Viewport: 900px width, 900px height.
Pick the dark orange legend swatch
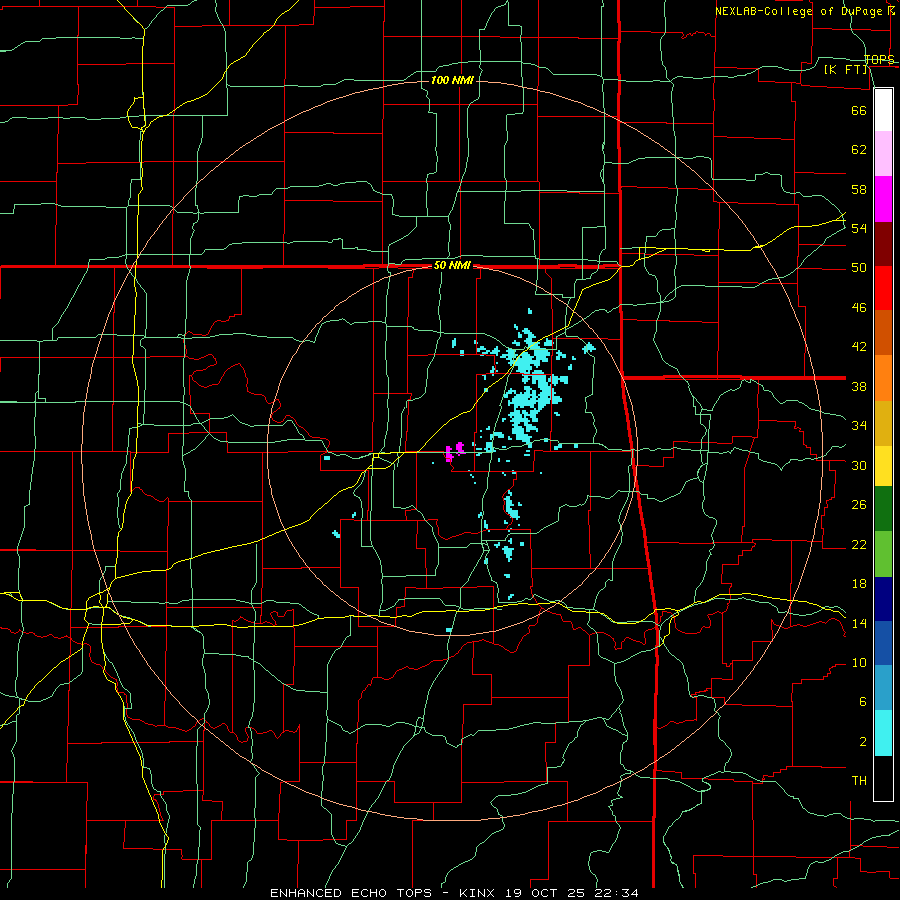(883, 333)
